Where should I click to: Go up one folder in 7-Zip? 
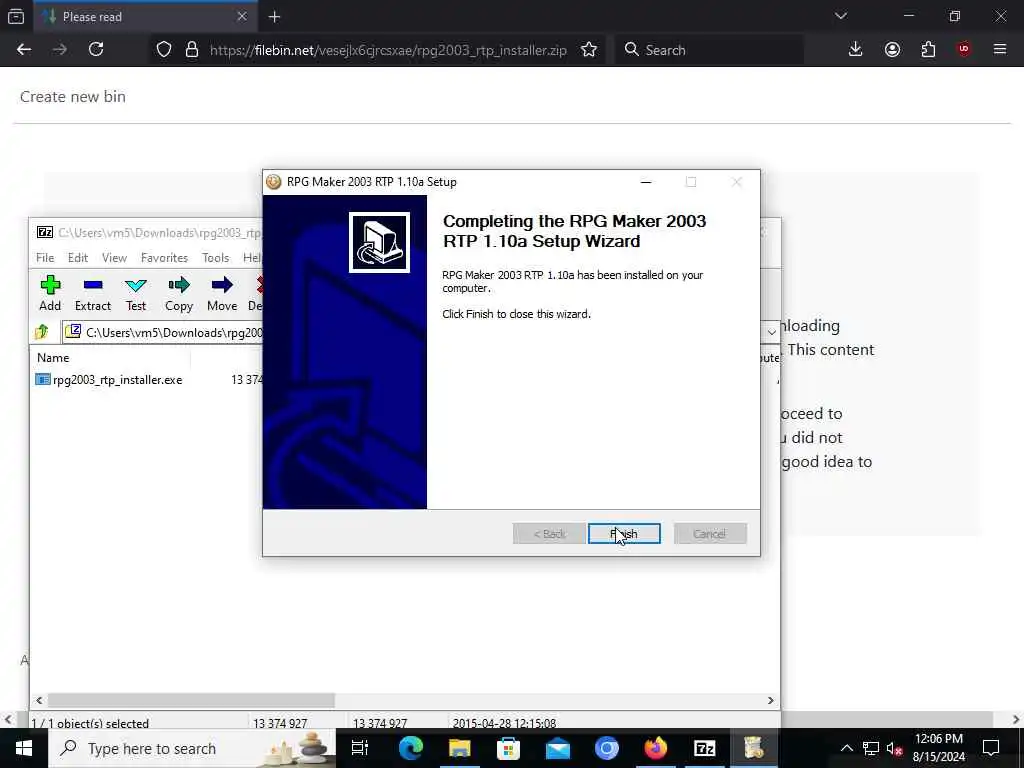coord(42,332)
